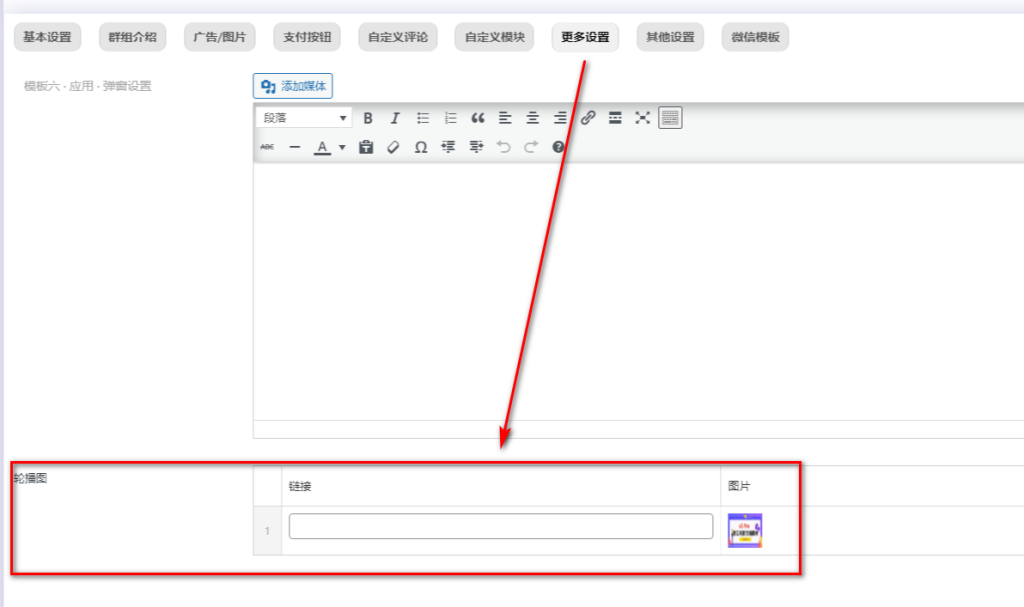
Task: Expand the text color picker arrow
Action: (342, 148)
